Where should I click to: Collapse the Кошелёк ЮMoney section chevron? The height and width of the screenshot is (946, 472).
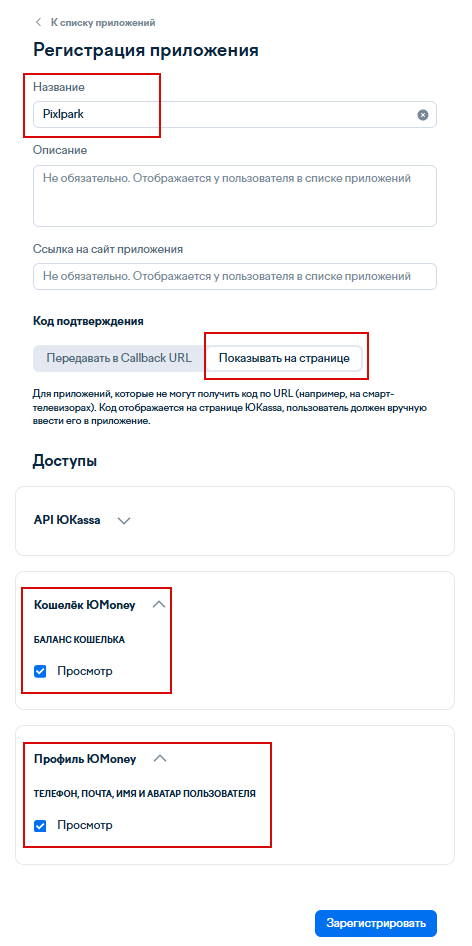click(x=159, y=605)
